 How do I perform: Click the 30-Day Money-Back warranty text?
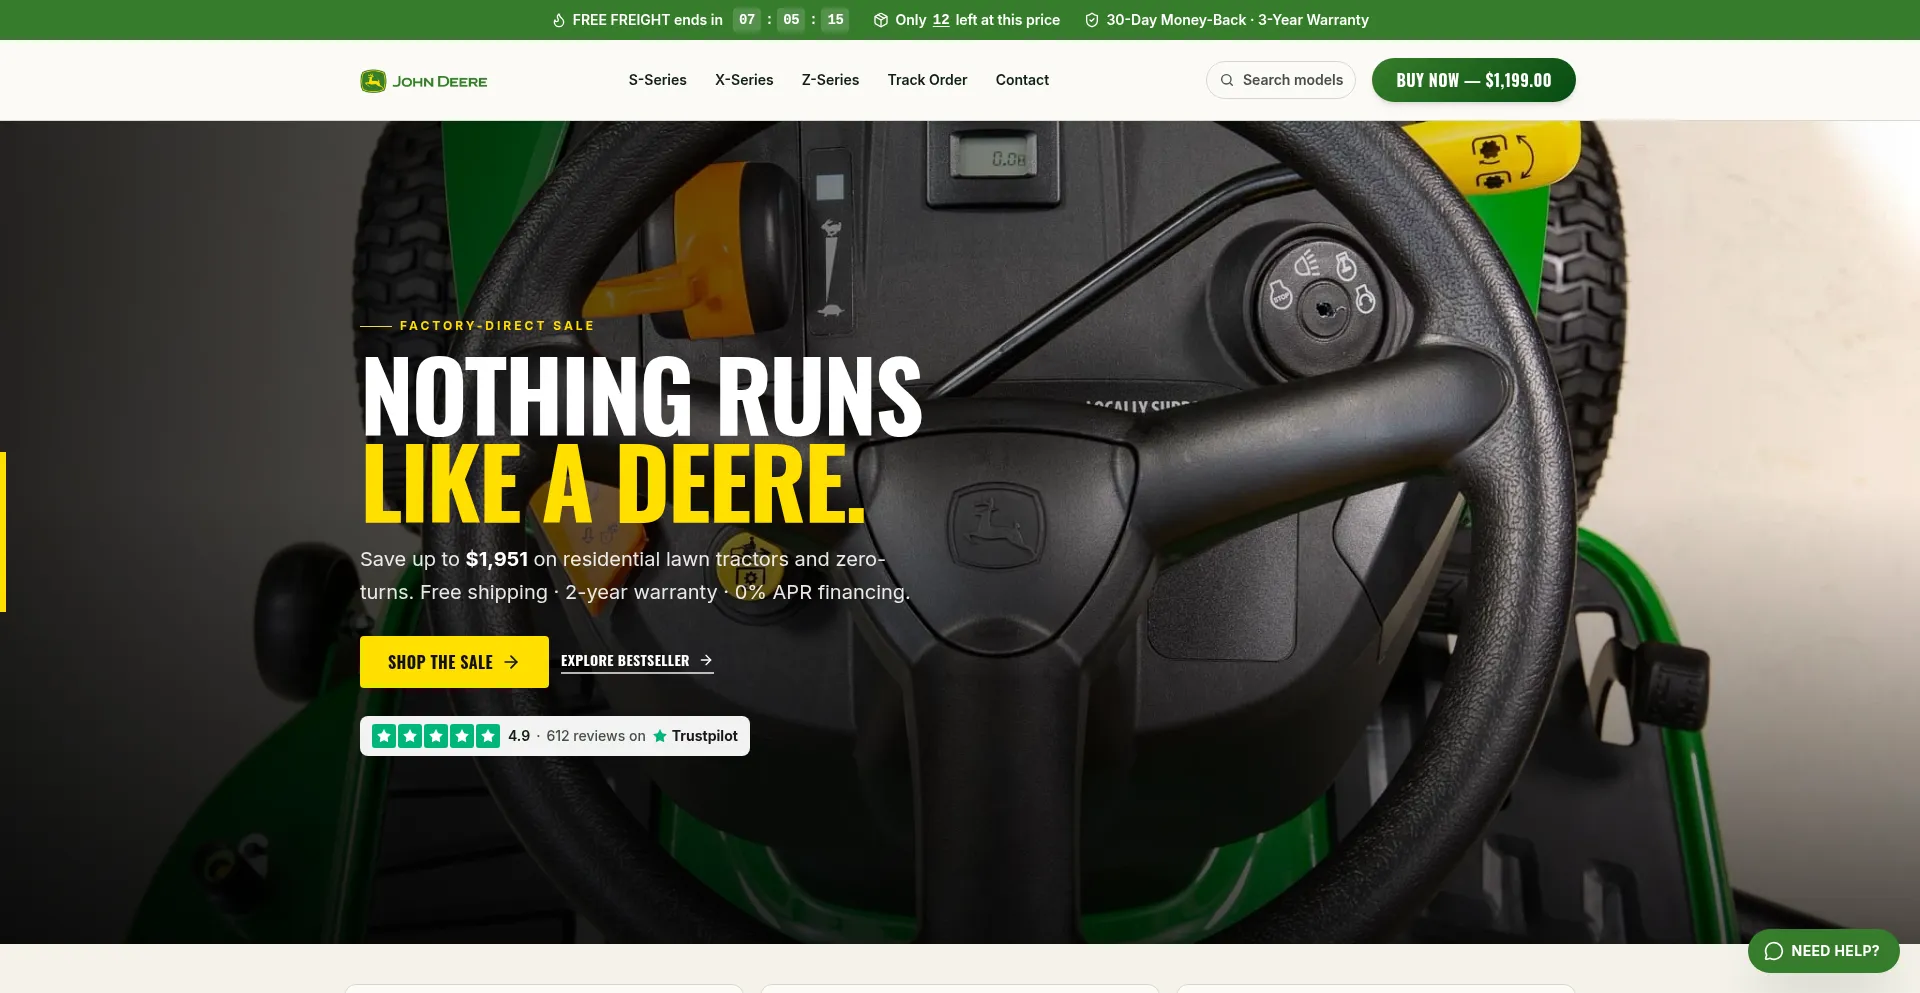(x=1237, y=20)
